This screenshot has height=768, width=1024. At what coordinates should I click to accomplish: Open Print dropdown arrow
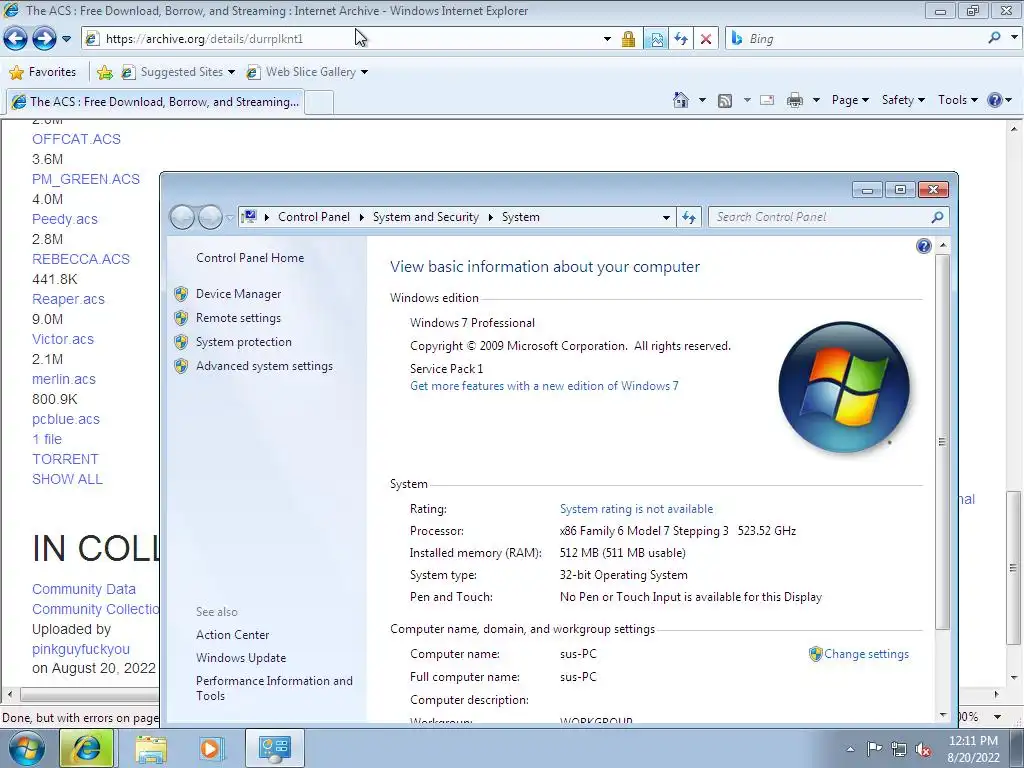(x=816, y=100)
